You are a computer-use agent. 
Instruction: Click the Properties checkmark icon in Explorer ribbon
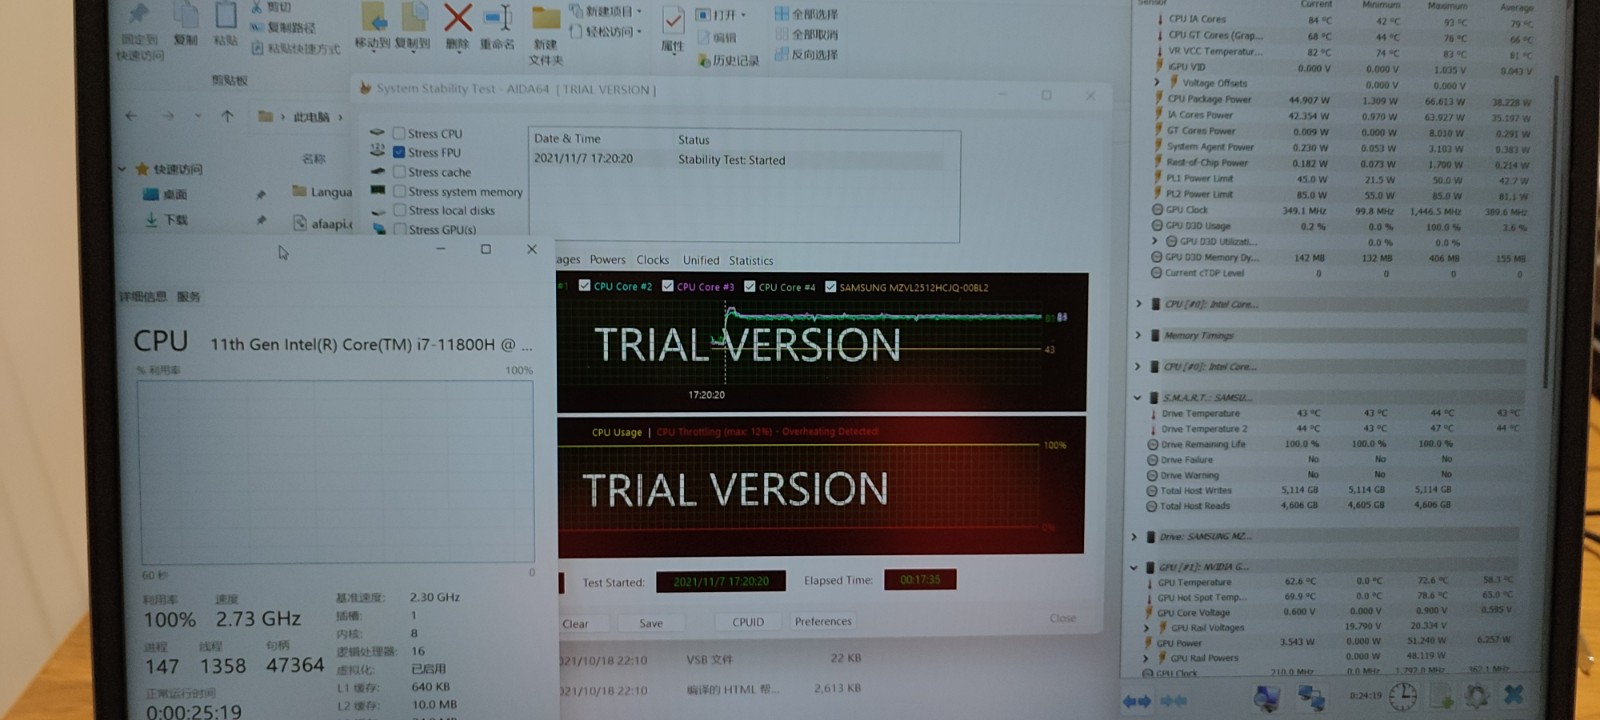[x=673, y=20]
